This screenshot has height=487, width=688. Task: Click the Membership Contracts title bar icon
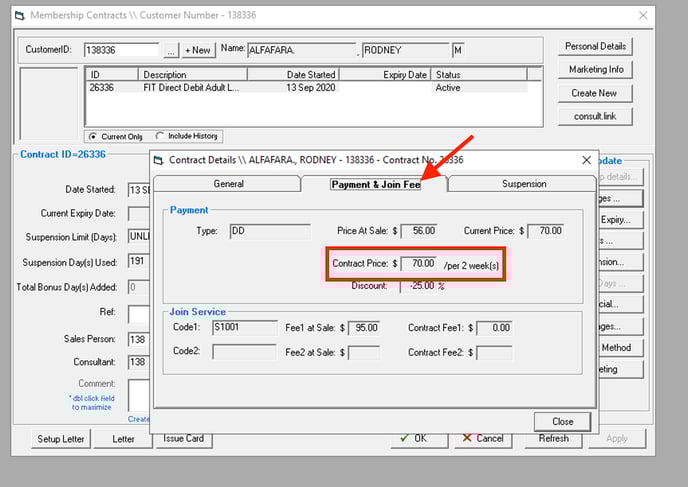20,16
